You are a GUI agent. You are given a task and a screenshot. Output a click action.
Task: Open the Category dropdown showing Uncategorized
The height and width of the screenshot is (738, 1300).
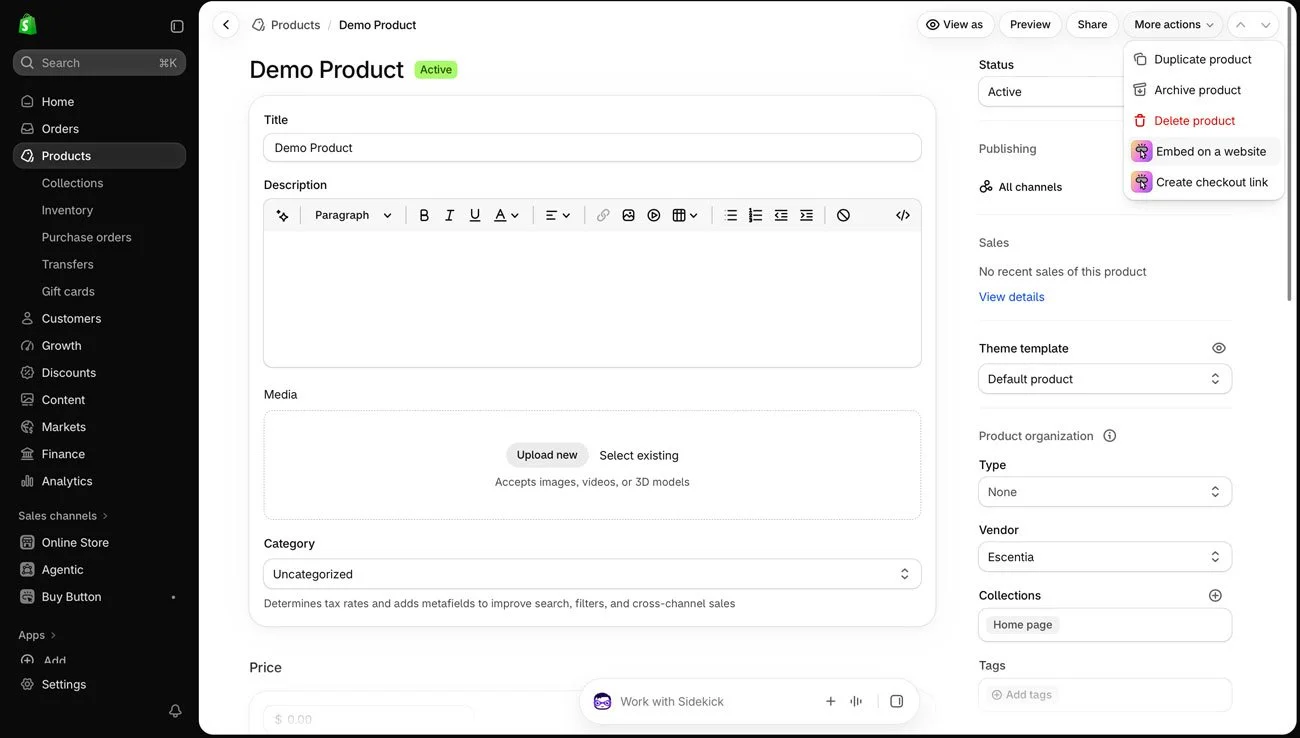coord(592,574)
